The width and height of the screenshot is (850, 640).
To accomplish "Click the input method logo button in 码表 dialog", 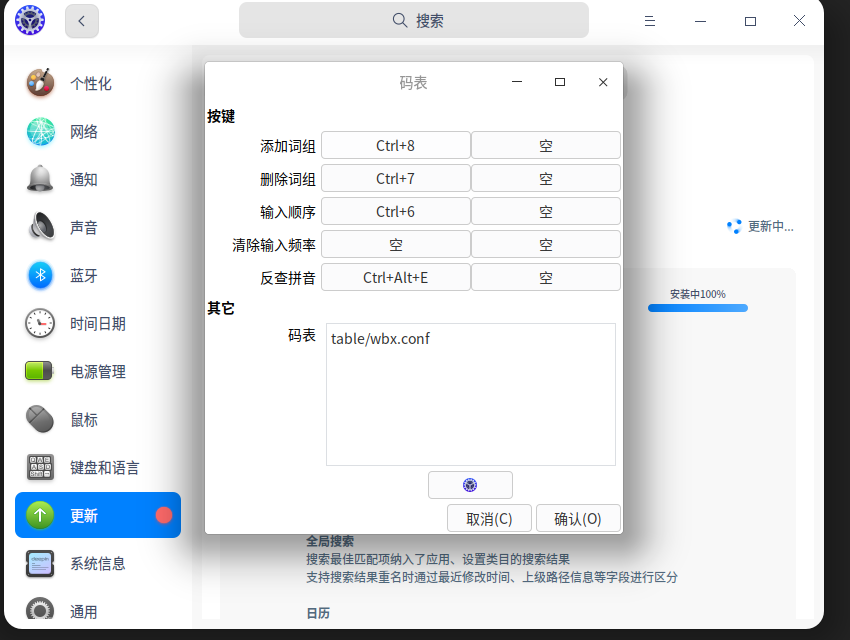I will click(x=470, y=485).
